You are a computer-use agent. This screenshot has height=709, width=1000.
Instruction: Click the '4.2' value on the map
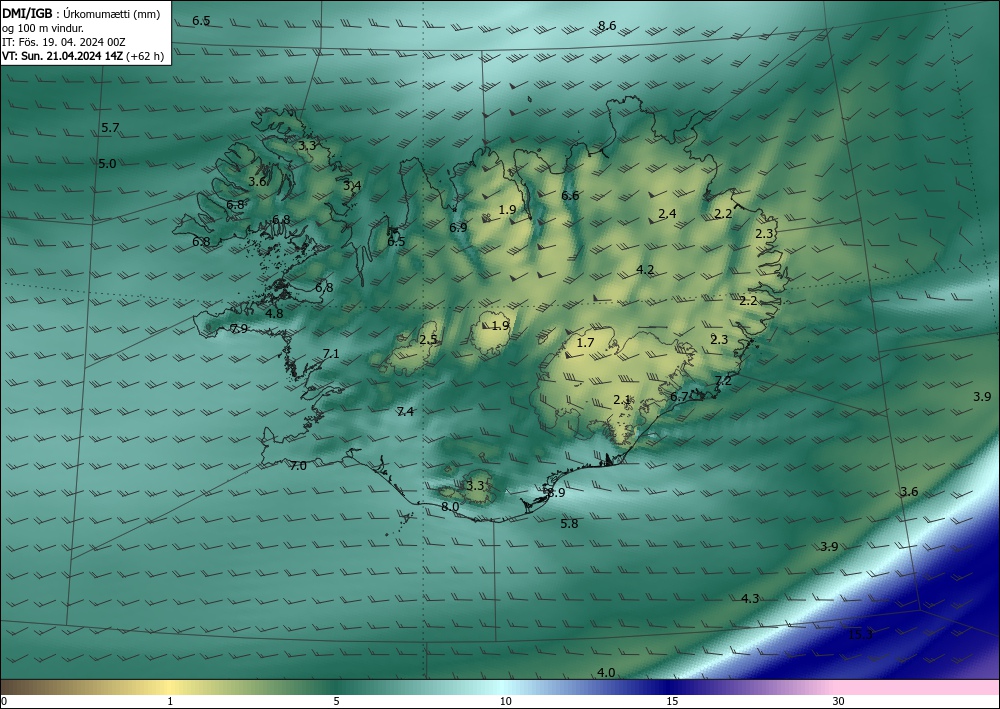tap(645, 270)
